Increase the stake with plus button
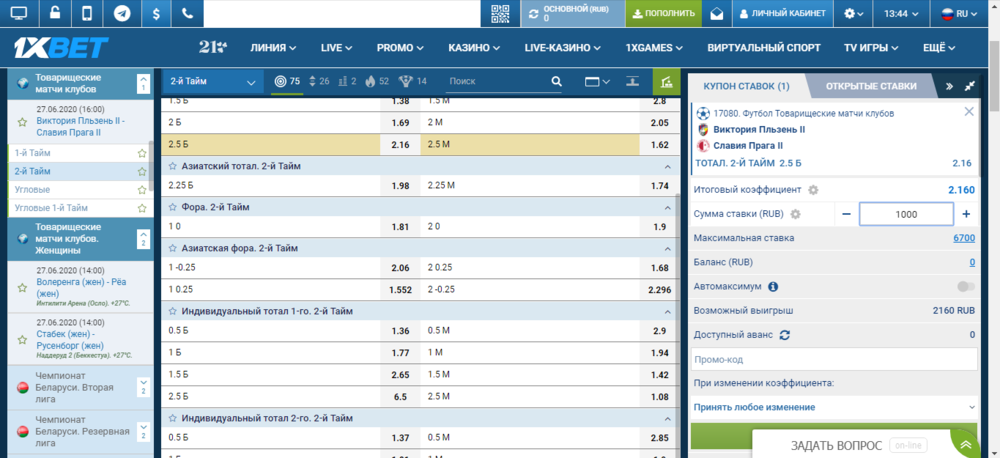The width and height of the screenshot is (1000, 458). (x=966, y=214)
